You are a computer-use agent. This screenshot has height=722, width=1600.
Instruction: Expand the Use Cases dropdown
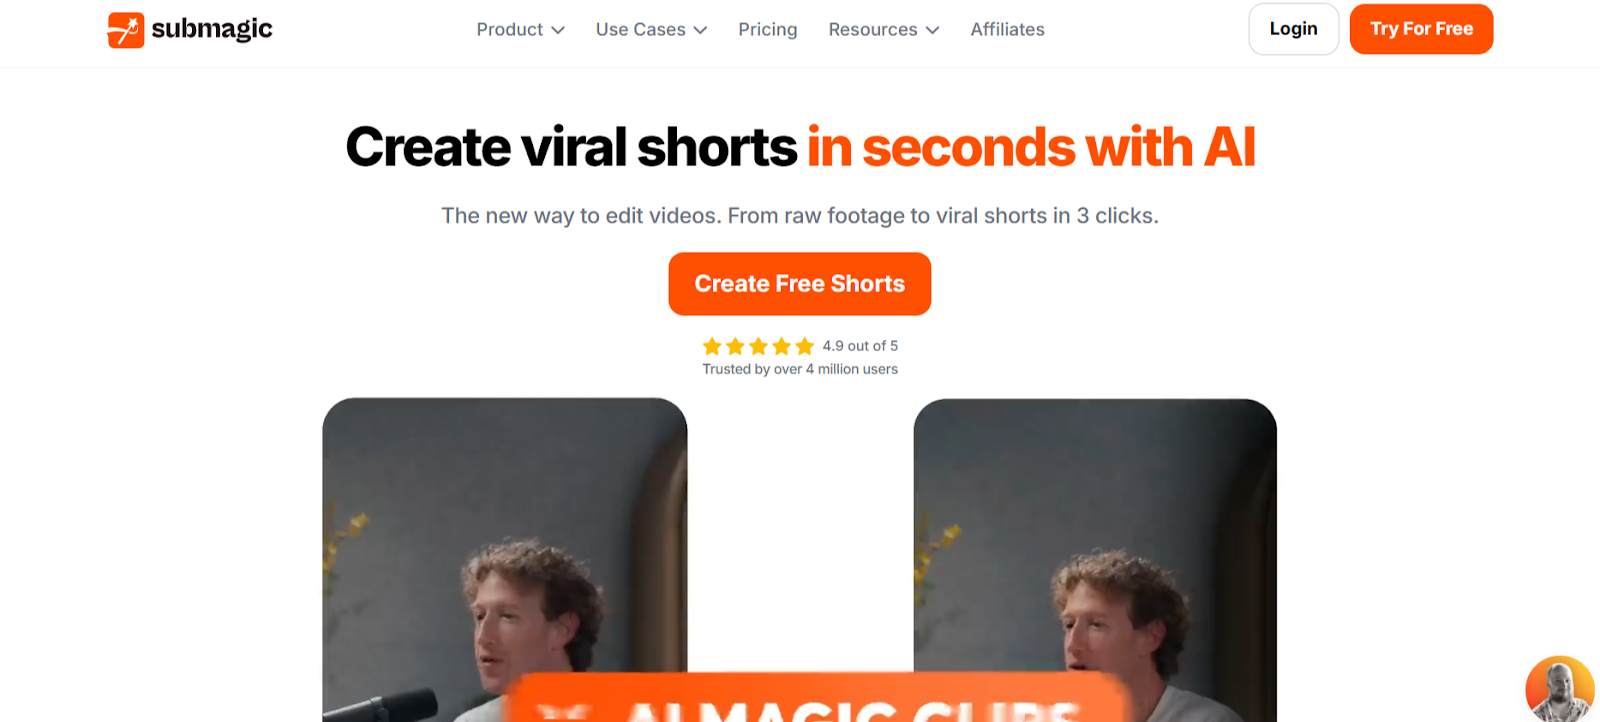pos(651,30)
